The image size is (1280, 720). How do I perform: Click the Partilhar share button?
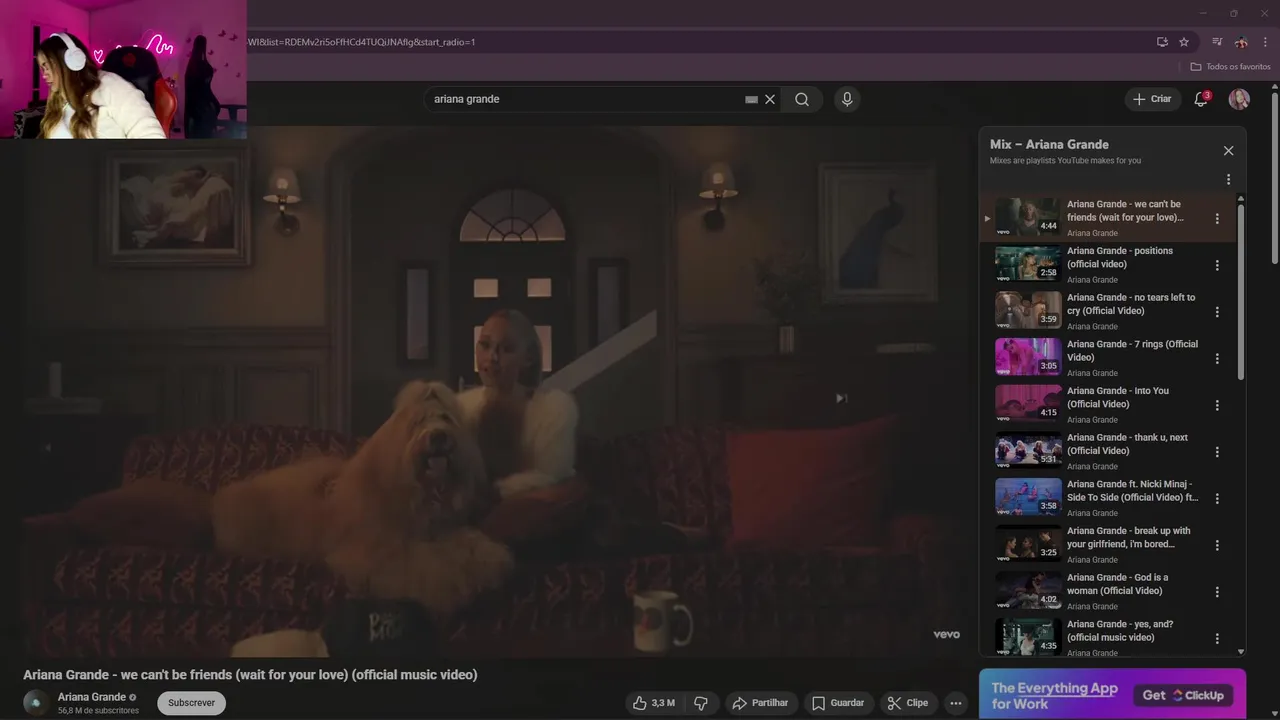tap(760, 703)
